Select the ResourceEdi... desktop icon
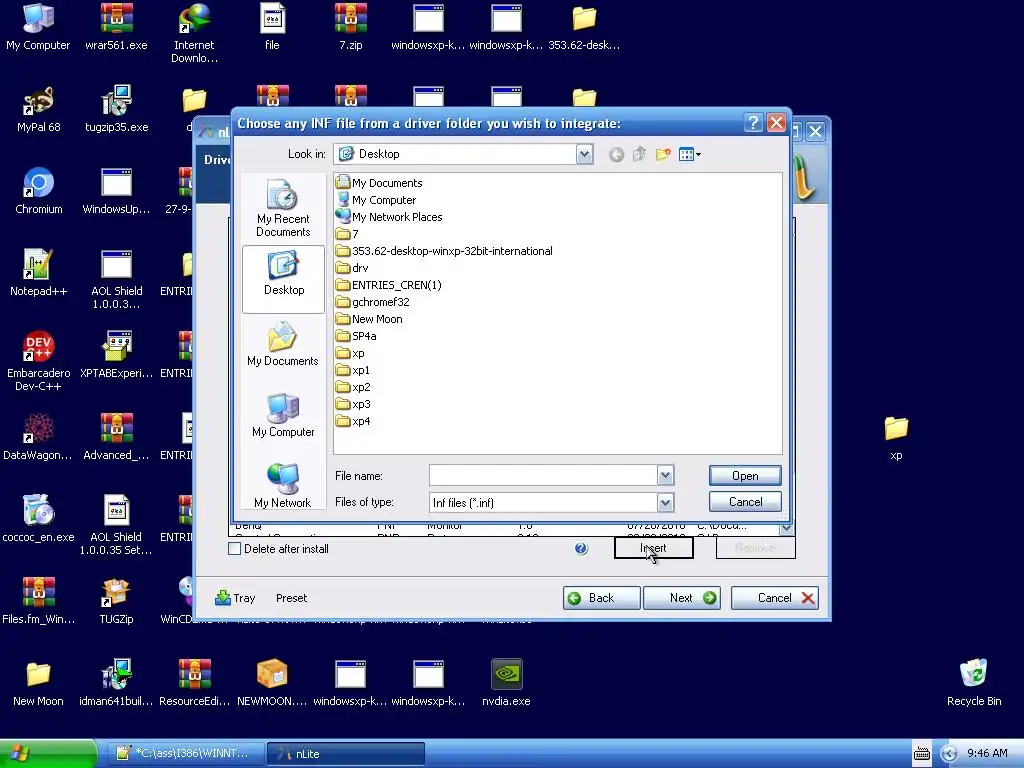 (x=194, y=682)
